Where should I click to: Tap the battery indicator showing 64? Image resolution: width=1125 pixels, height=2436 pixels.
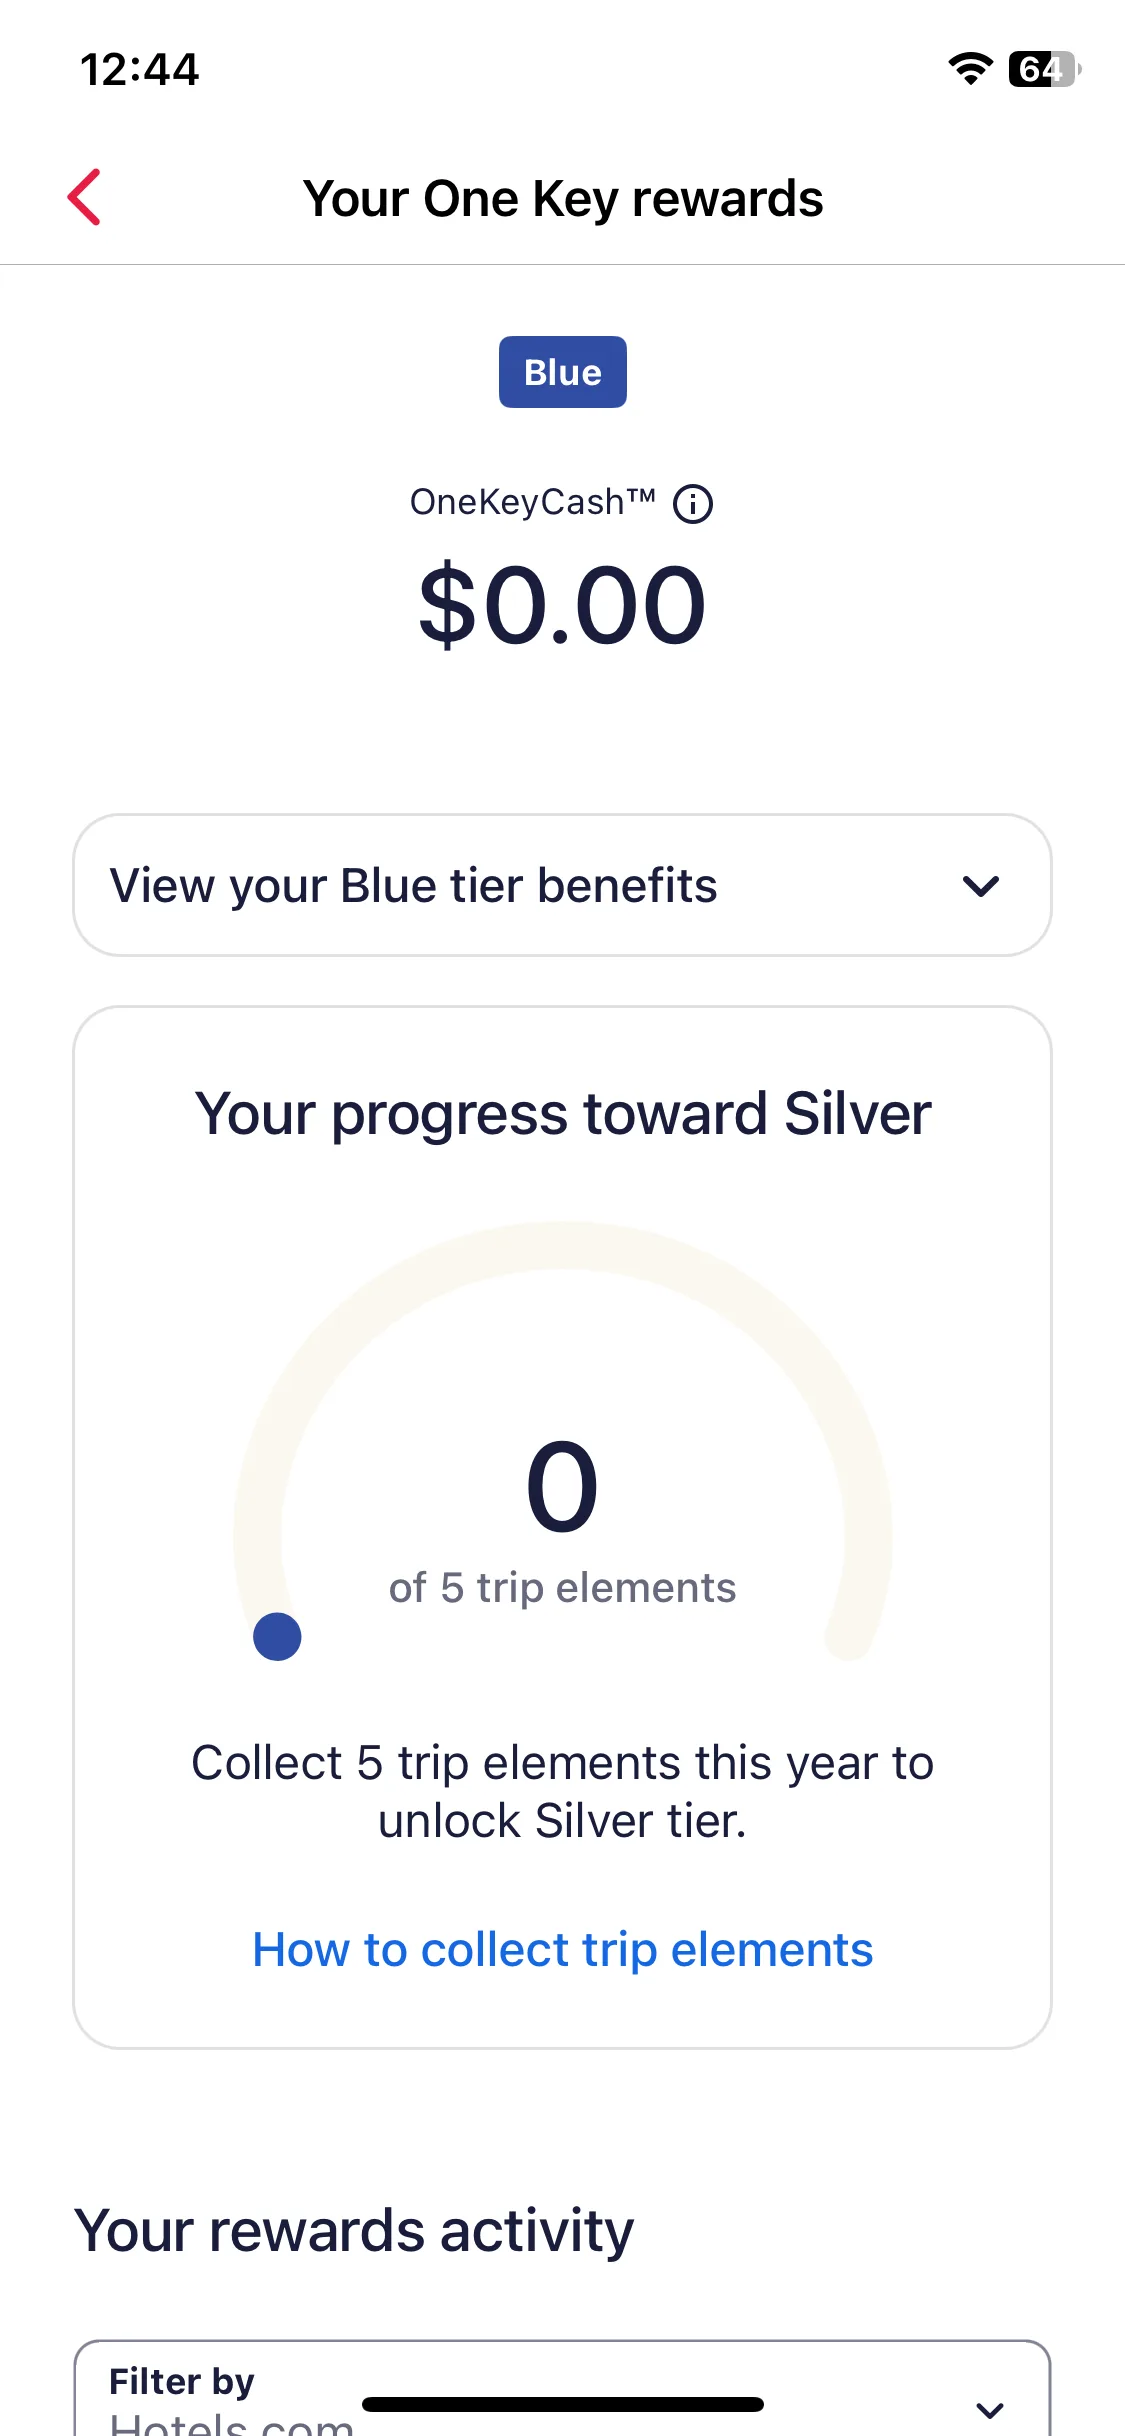pos(1045,69)
